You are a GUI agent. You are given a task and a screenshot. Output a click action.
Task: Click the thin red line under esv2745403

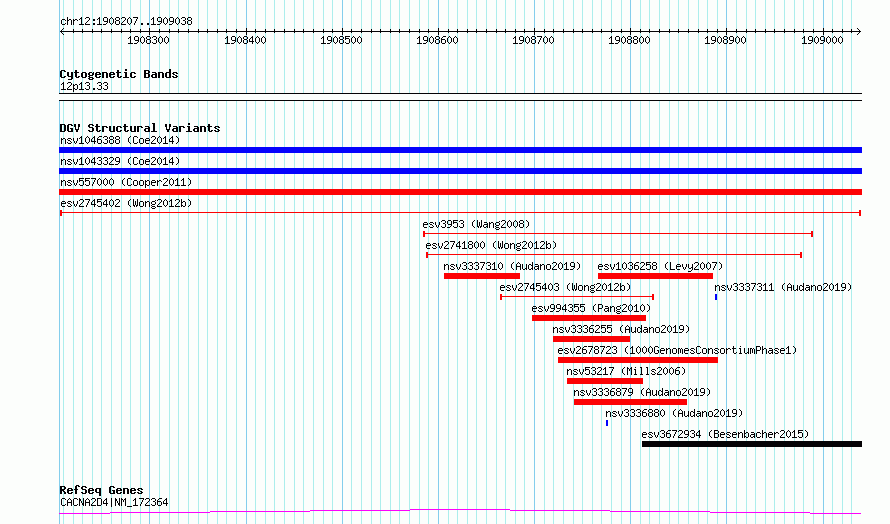[577, 297]
